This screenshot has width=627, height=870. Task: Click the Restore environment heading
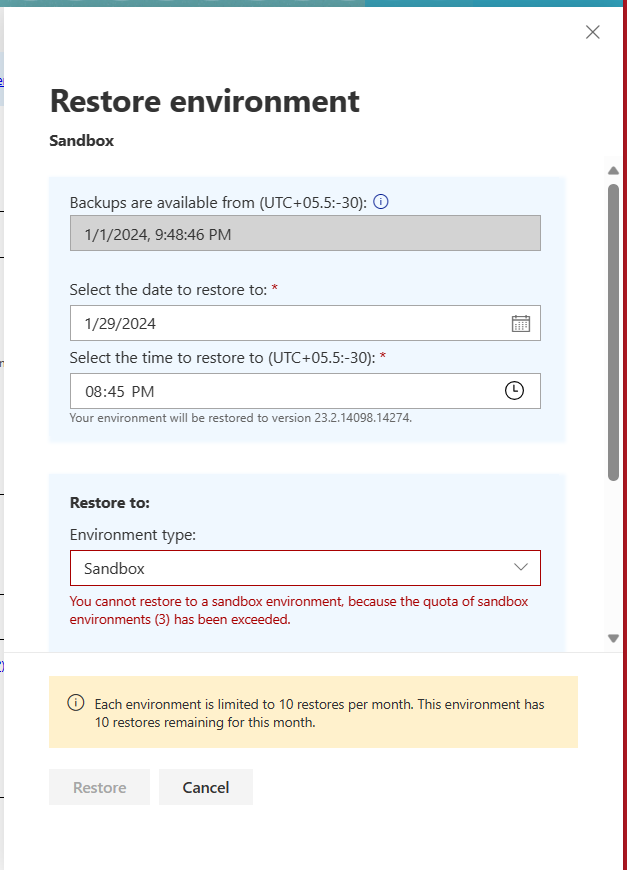pyautogui.click(x=205, y=101)
